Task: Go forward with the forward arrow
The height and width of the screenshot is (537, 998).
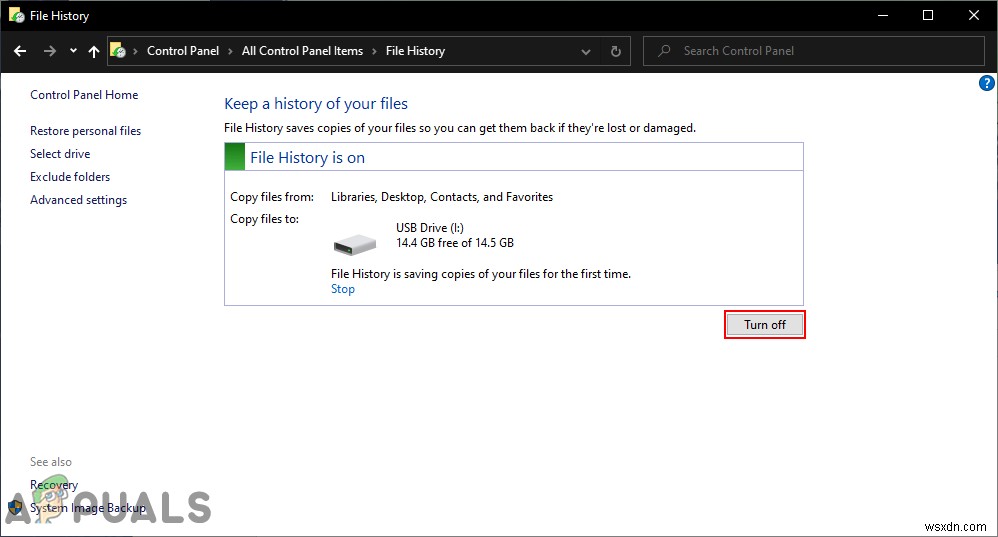Action: pyautogui.click(x=50, y=51)
